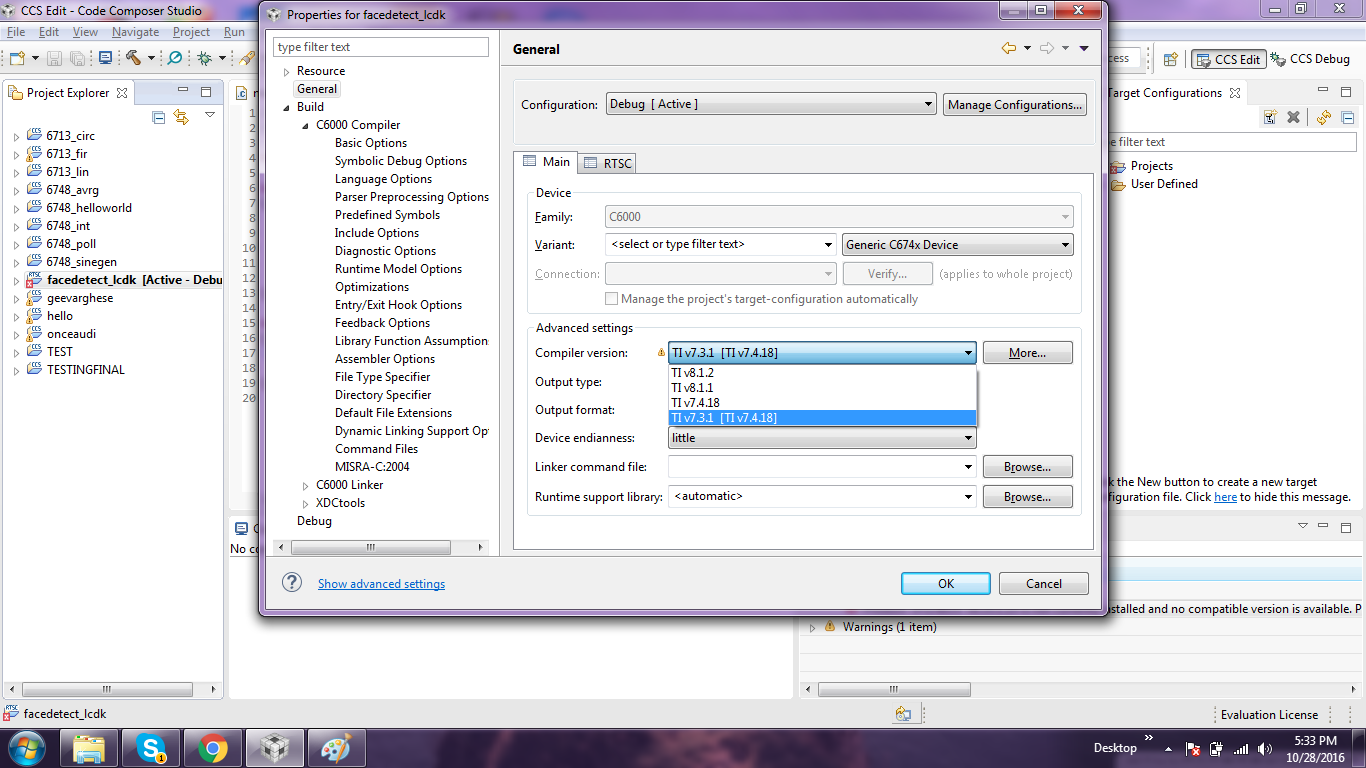The height and width of the screenshot is (768, 1366).
Task: Switch to the RTSC tab
Action: [608, 163]
